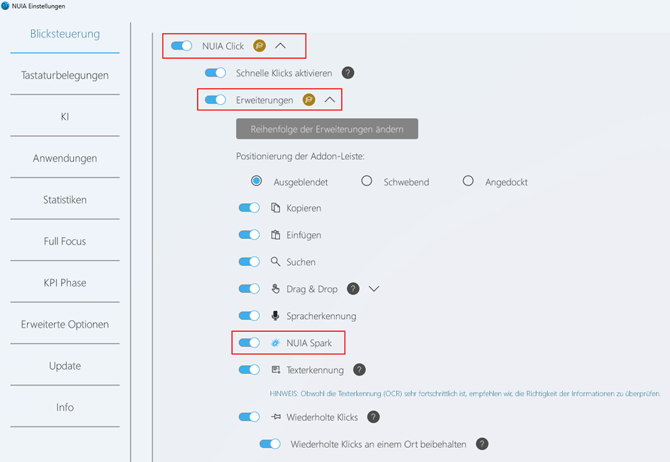This screenshot has width=670, height=462.
Task: Switch to the Erweiterte Optionen tab
Action: (x=65, y=324)
